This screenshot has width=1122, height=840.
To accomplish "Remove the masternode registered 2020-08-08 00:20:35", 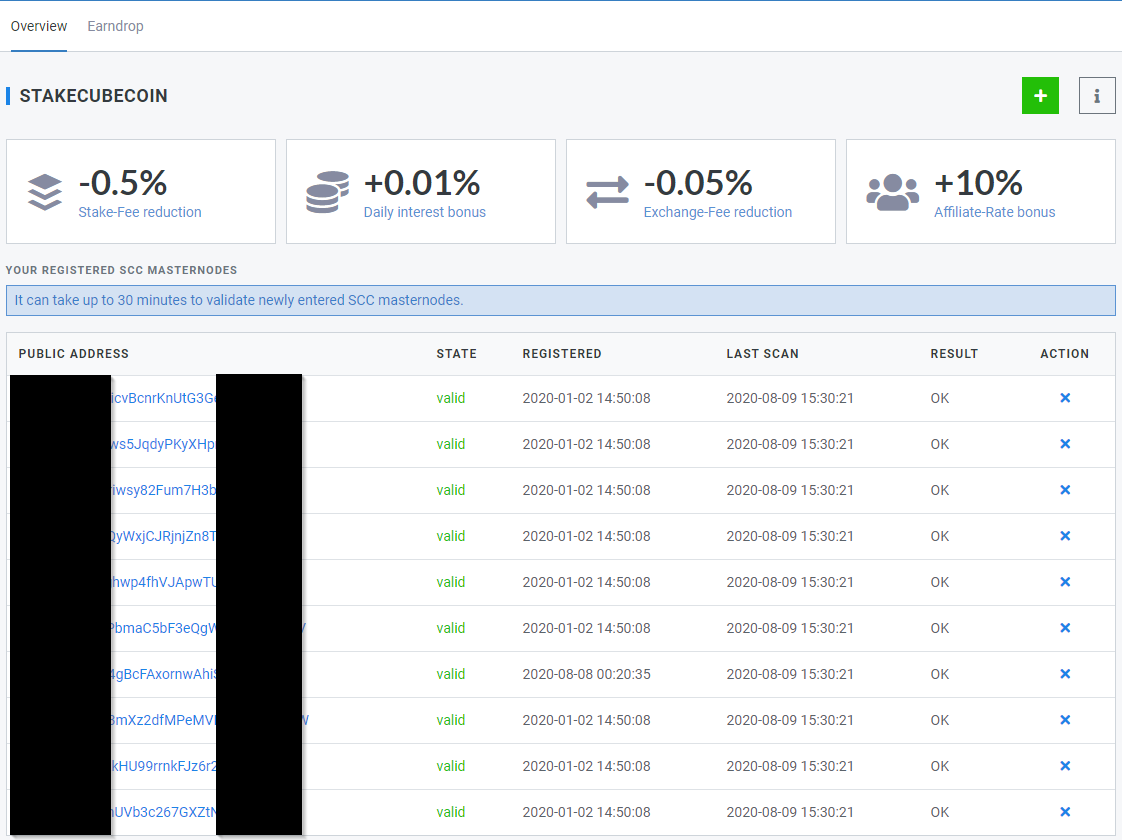I will [x=1065, y=674].
